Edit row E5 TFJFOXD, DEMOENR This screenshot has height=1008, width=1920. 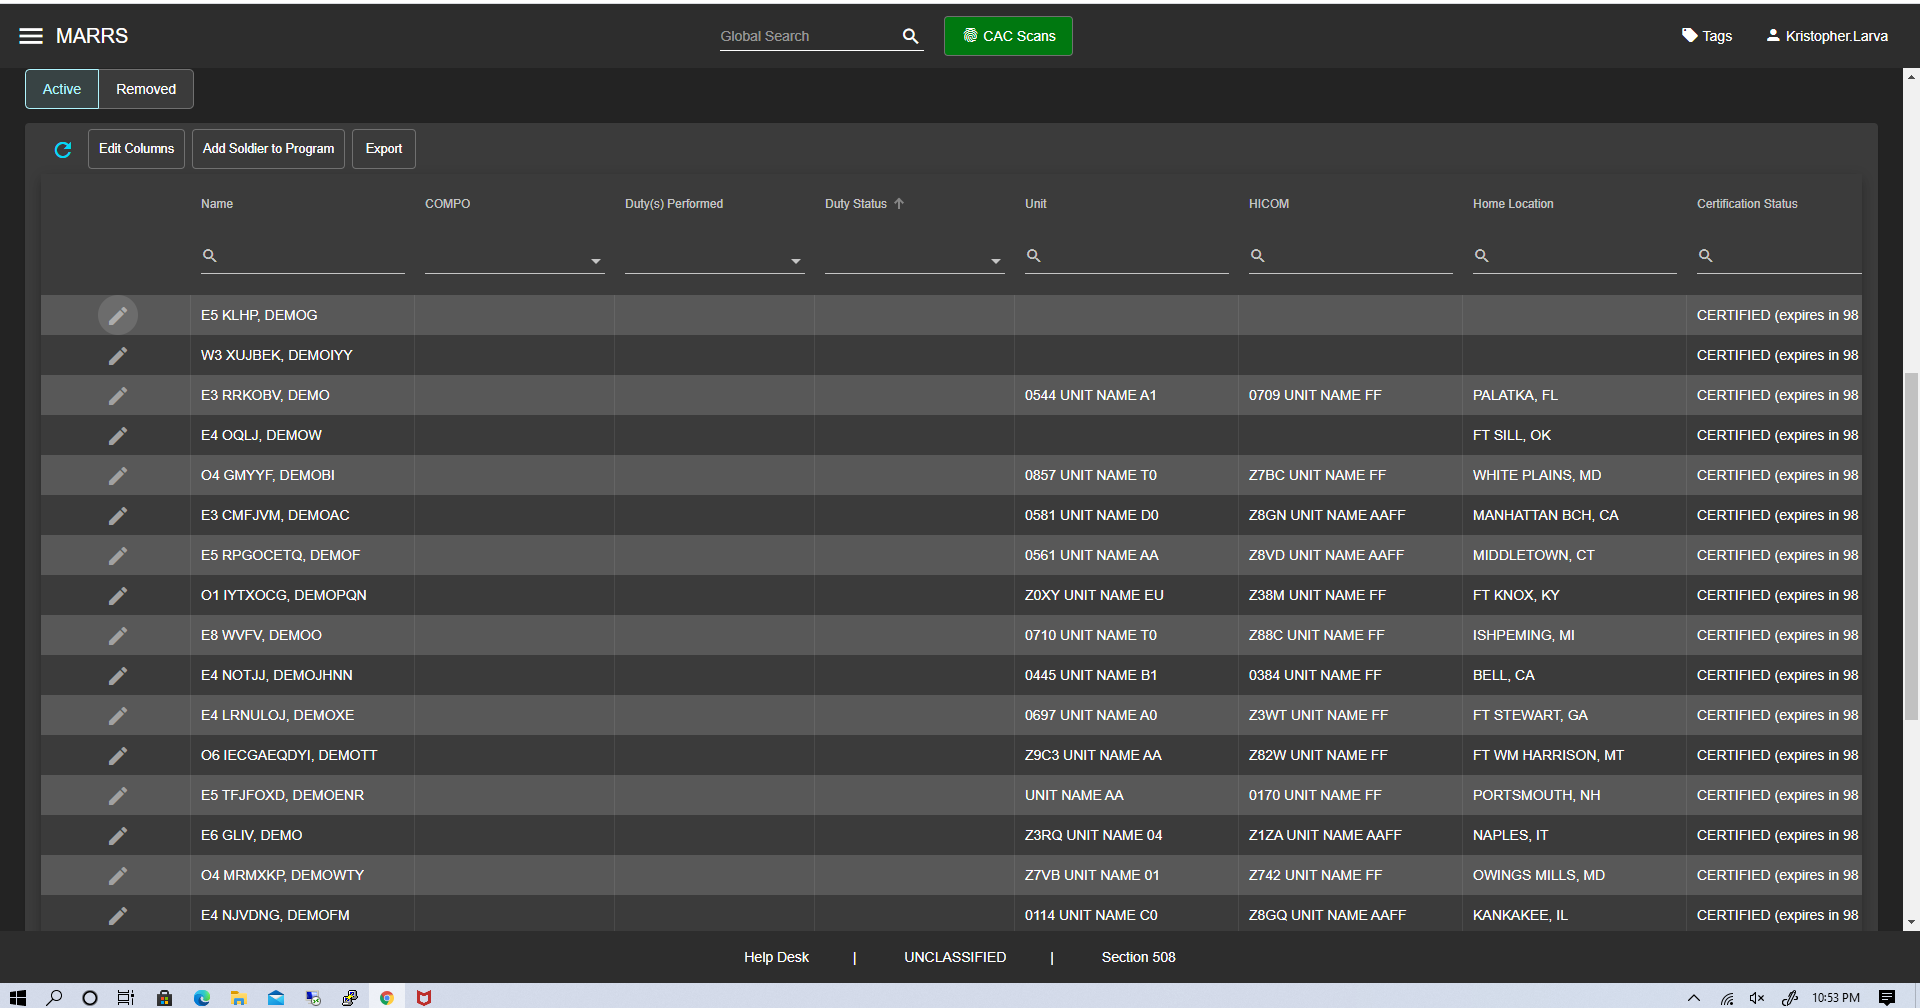118,795
